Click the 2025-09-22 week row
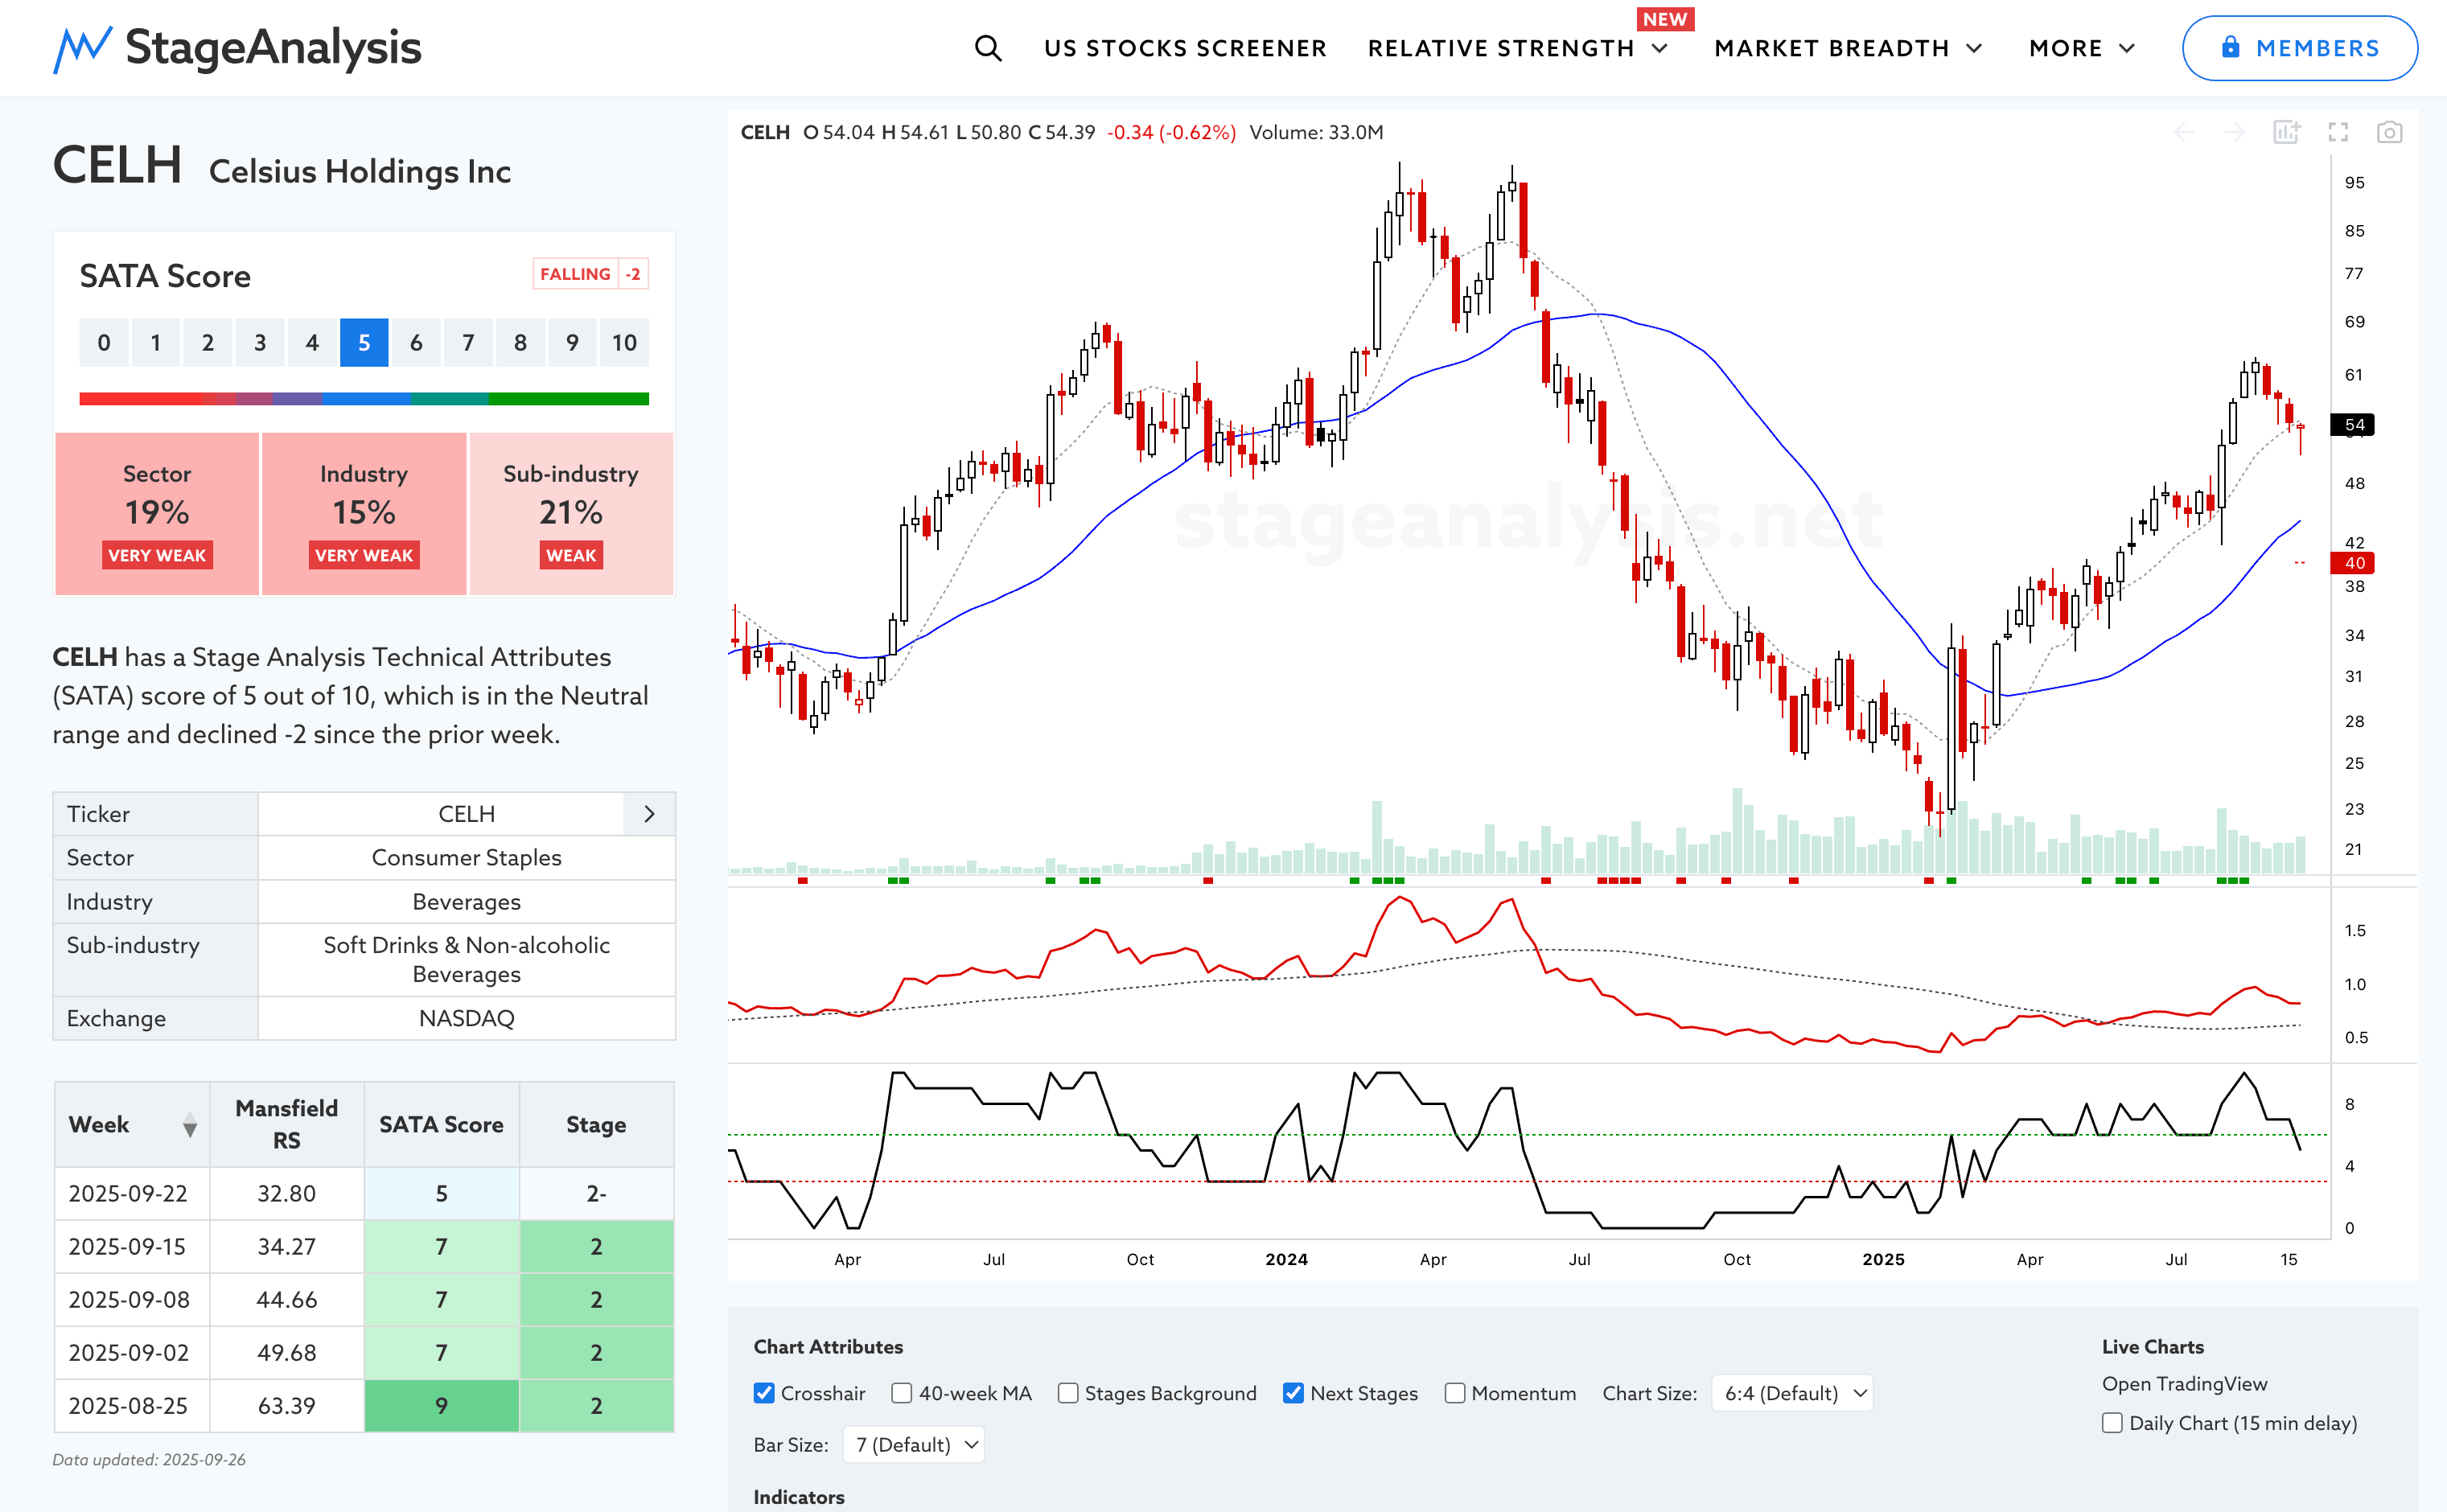The image size is (2447, 1512). coord(364,1193)
